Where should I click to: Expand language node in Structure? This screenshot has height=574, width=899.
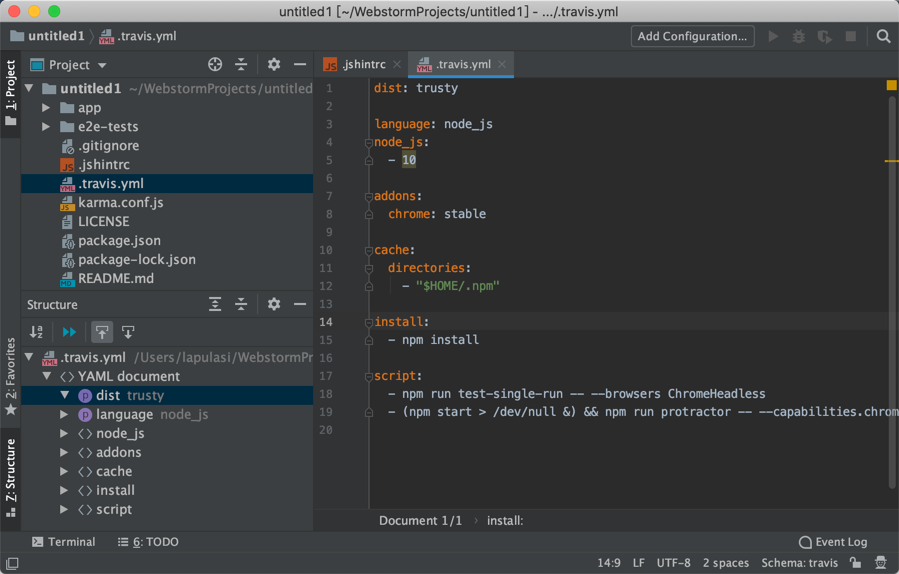[x=64, y=414]
